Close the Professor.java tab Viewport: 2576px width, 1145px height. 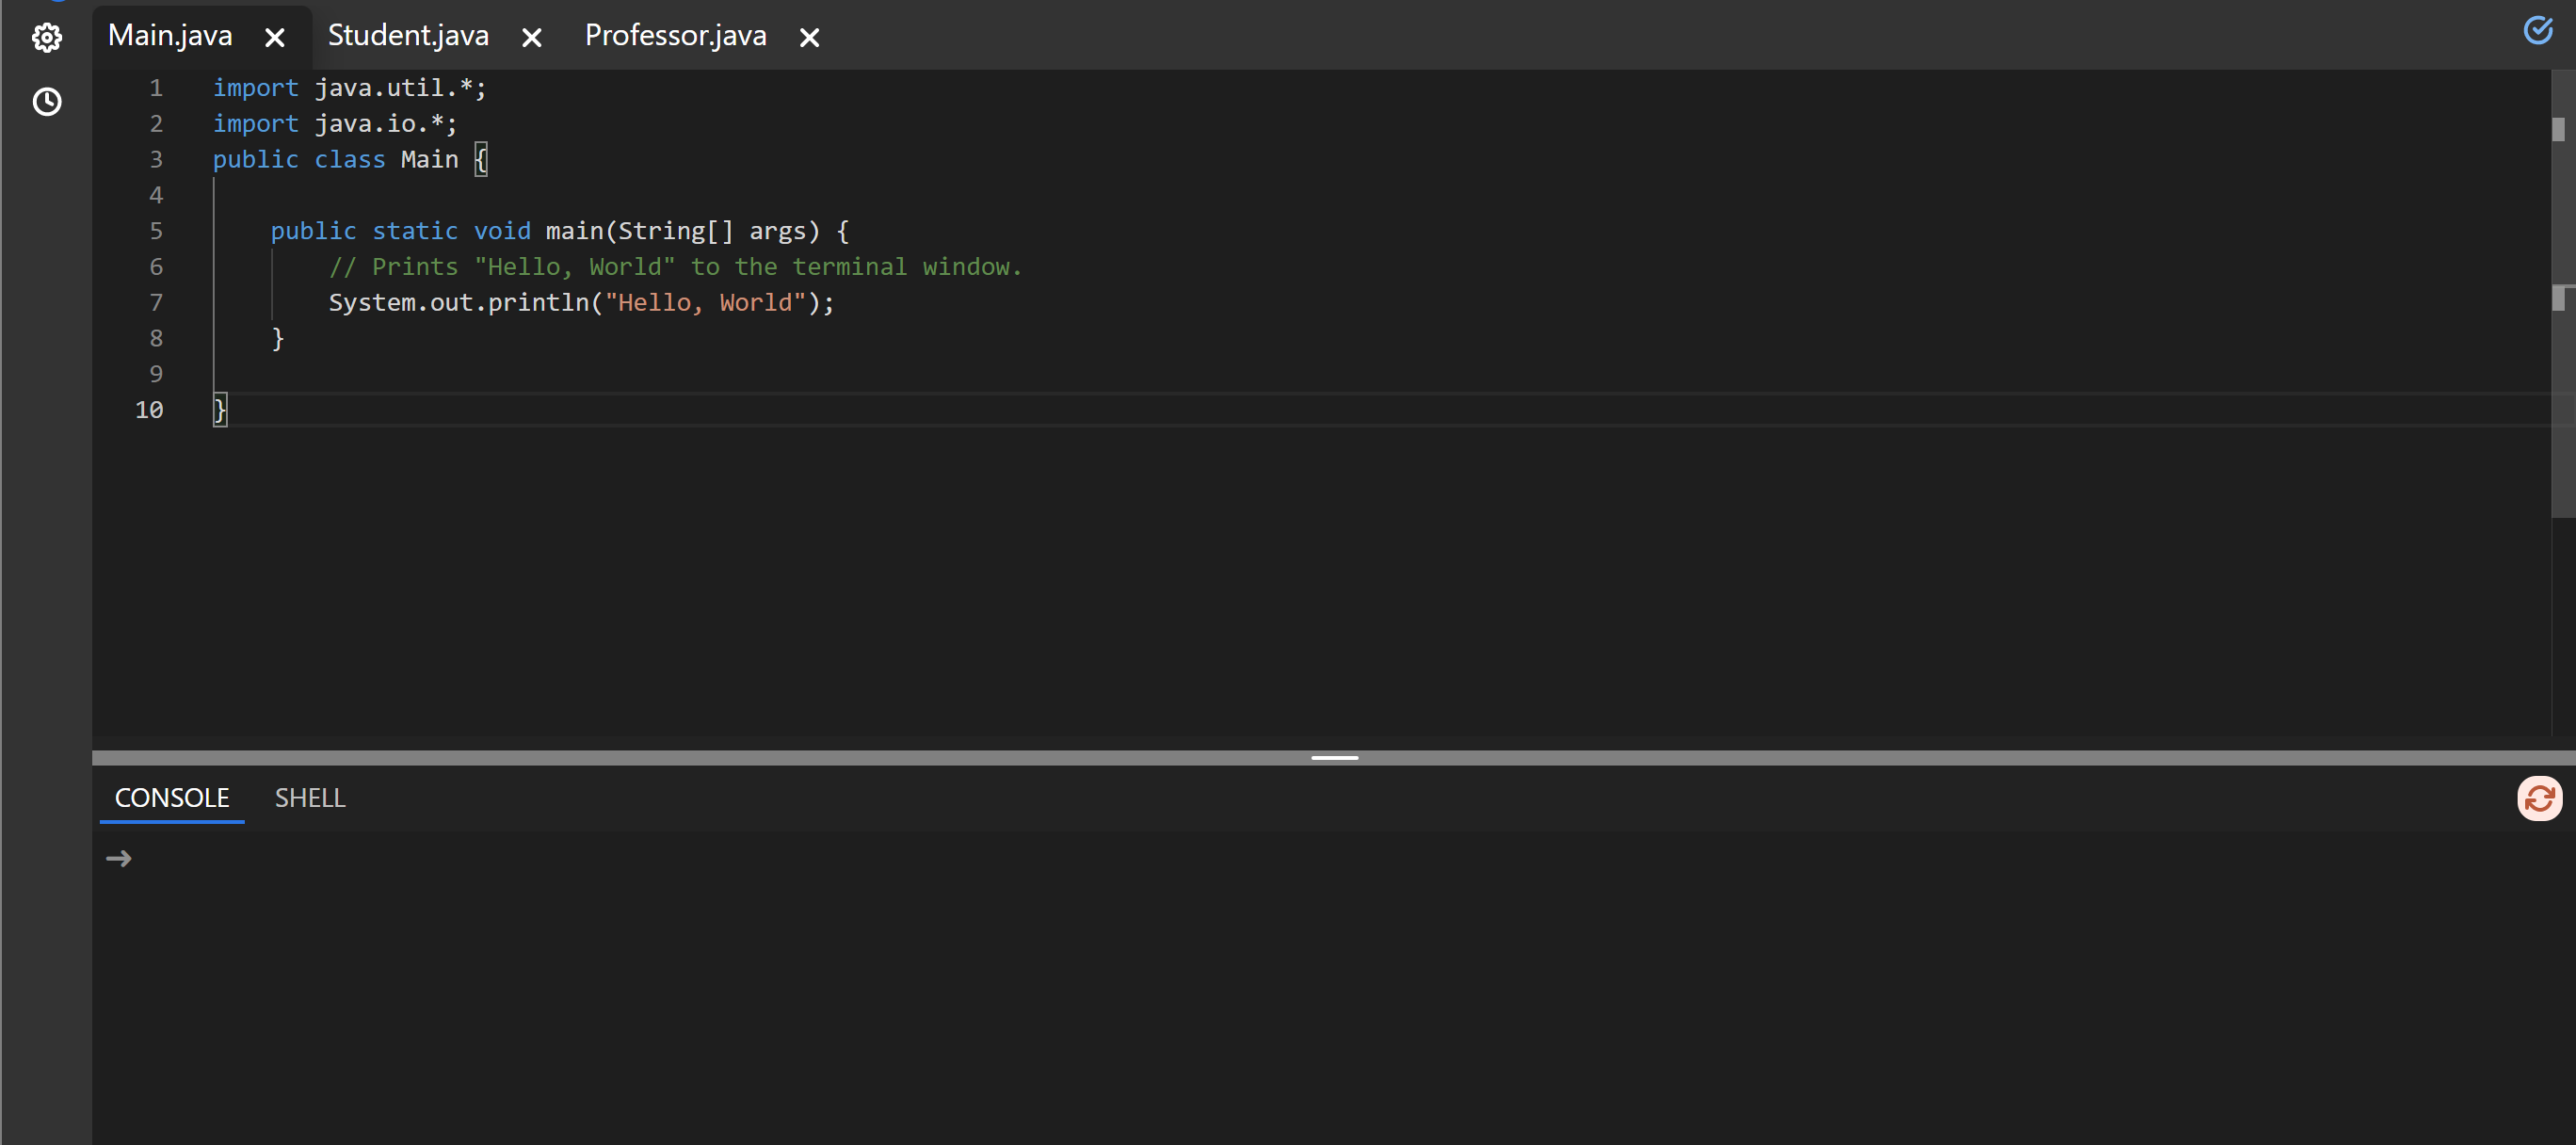pos(810,38)
